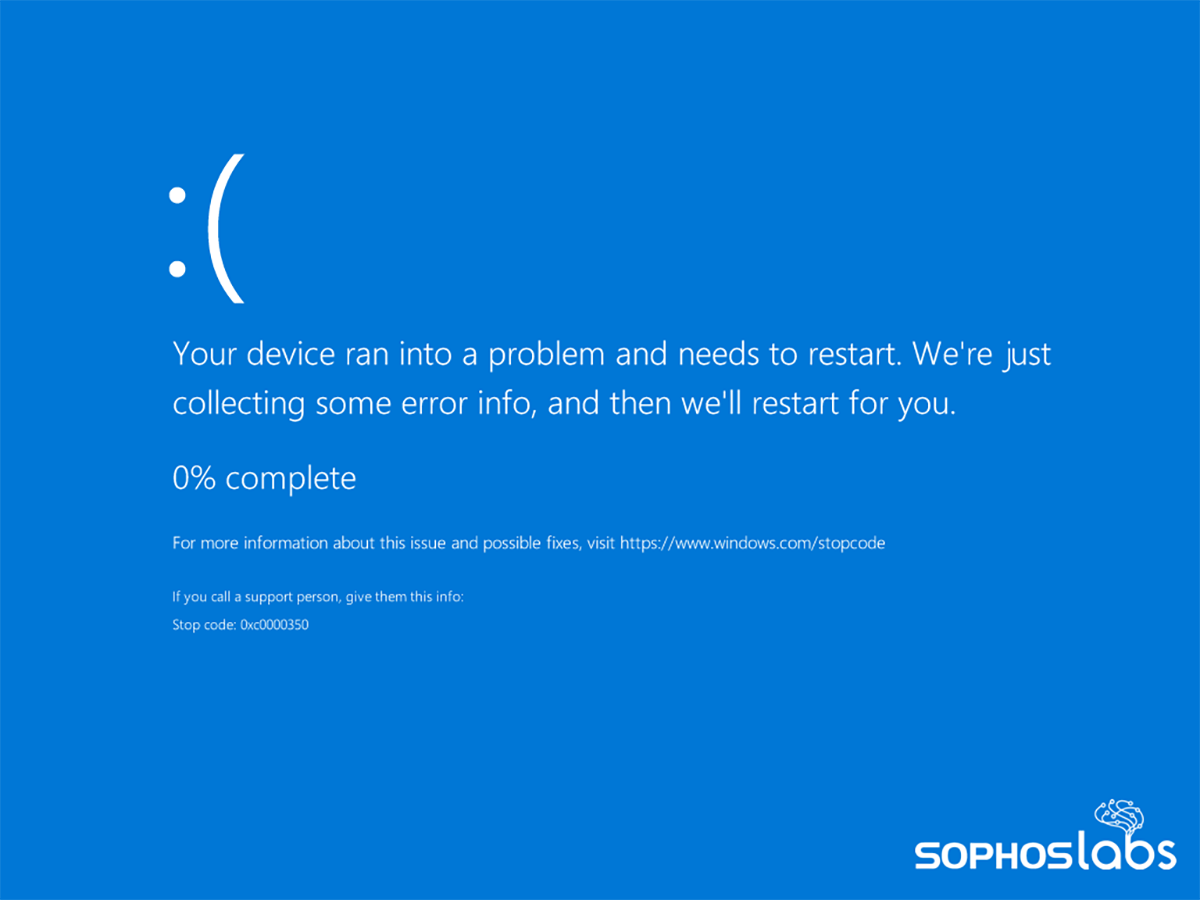Click the "Stop code:" label
1200x900 pixels.
pos(204,626)
